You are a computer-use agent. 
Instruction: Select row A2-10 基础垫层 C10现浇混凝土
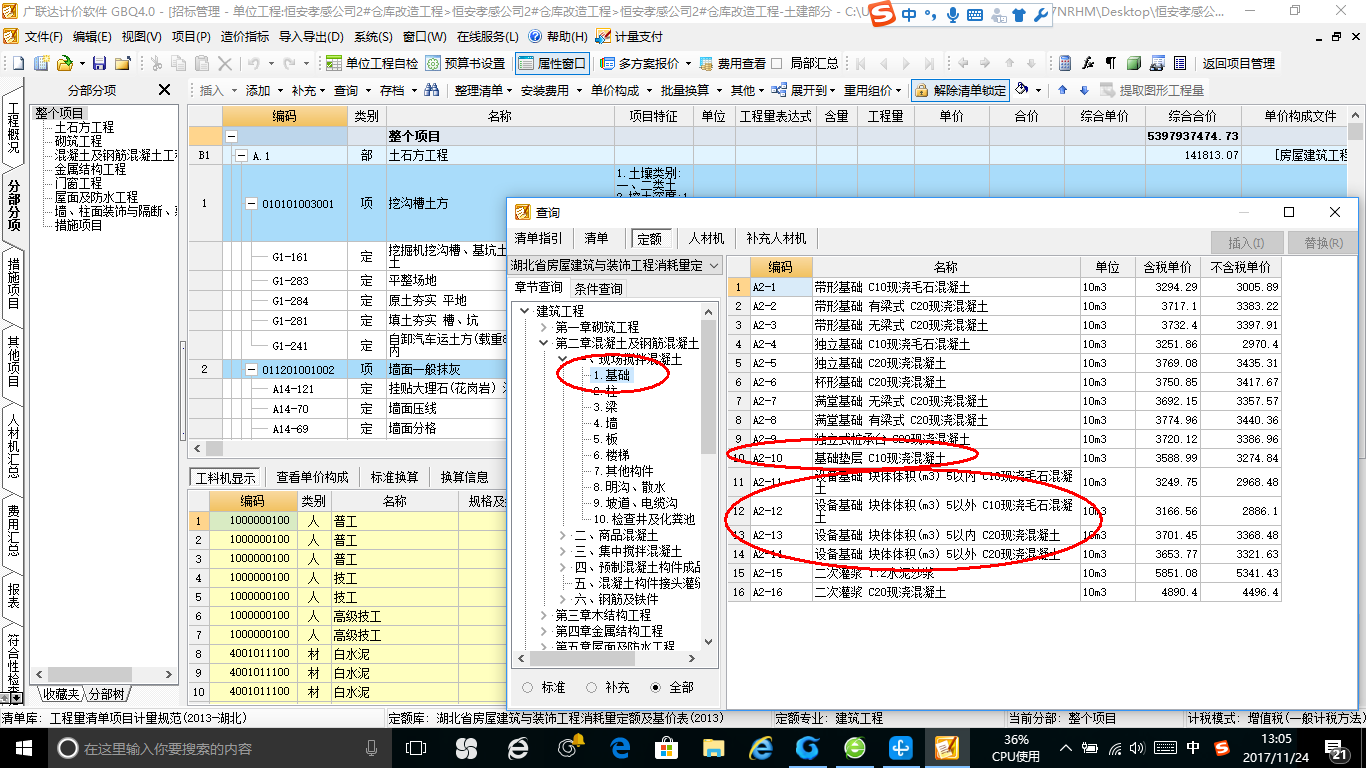click(1004, 458)
